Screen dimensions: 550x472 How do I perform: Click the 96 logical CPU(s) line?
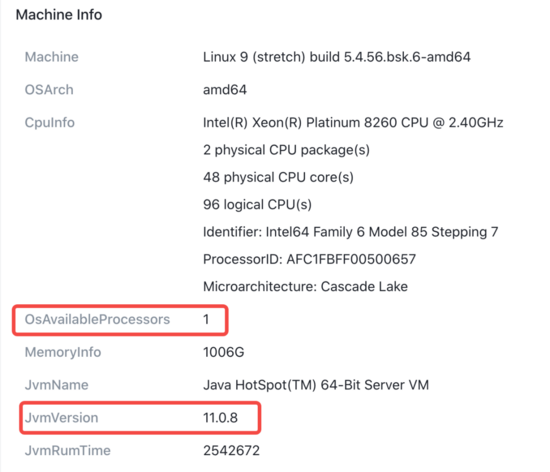257,205
